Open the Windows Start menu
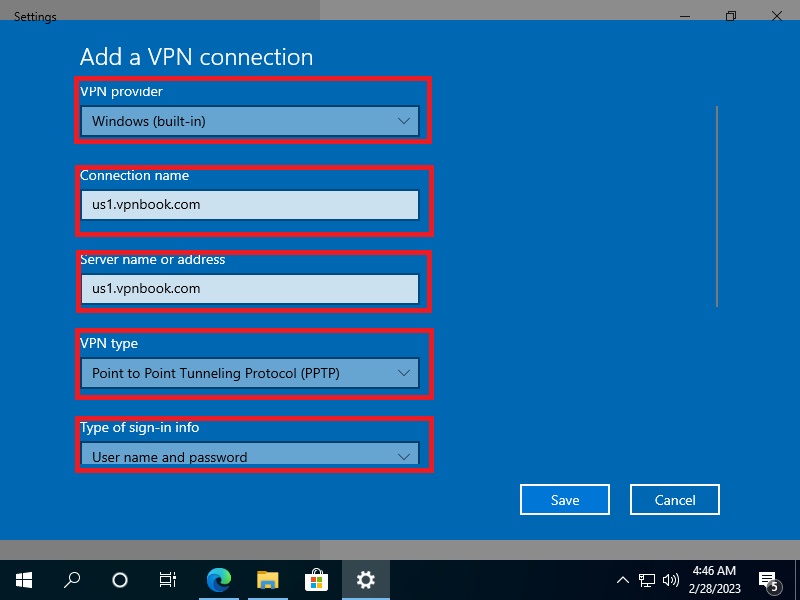Screen dimensions: 800x600 coord(24,580)
